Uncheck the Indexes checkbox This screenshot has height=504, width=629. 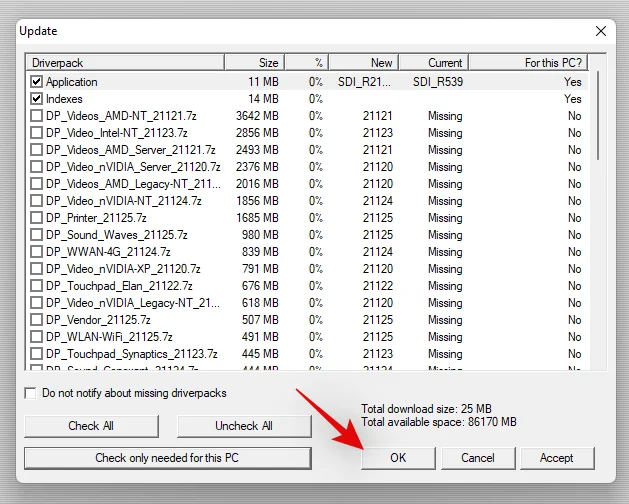(37, 99)
